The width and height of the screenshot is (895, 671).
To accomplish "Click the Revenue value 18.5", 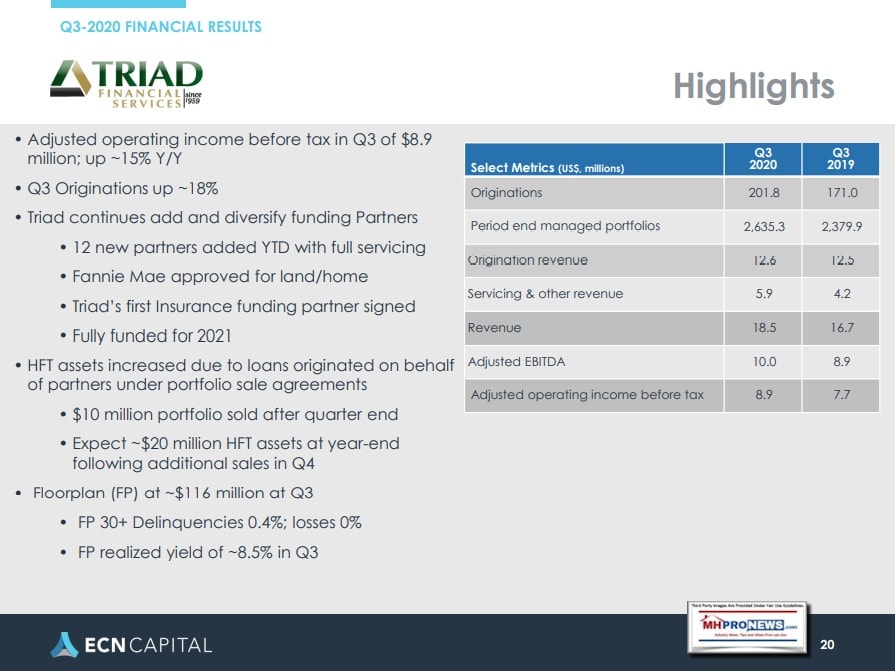I will pos(763,327).
